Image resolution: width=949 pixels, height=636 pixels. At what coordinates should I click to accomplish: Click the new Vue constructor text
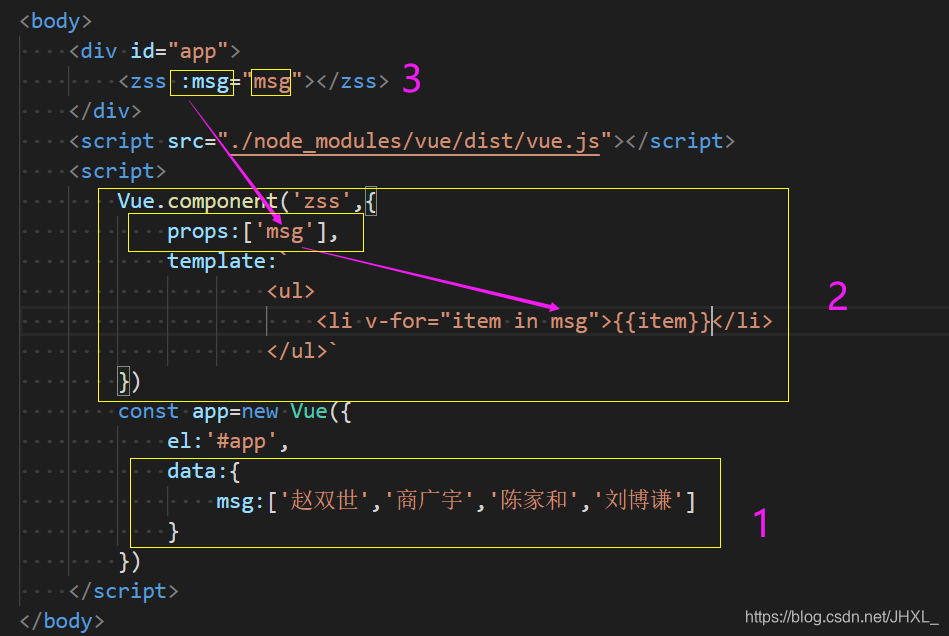coord(284,411)
